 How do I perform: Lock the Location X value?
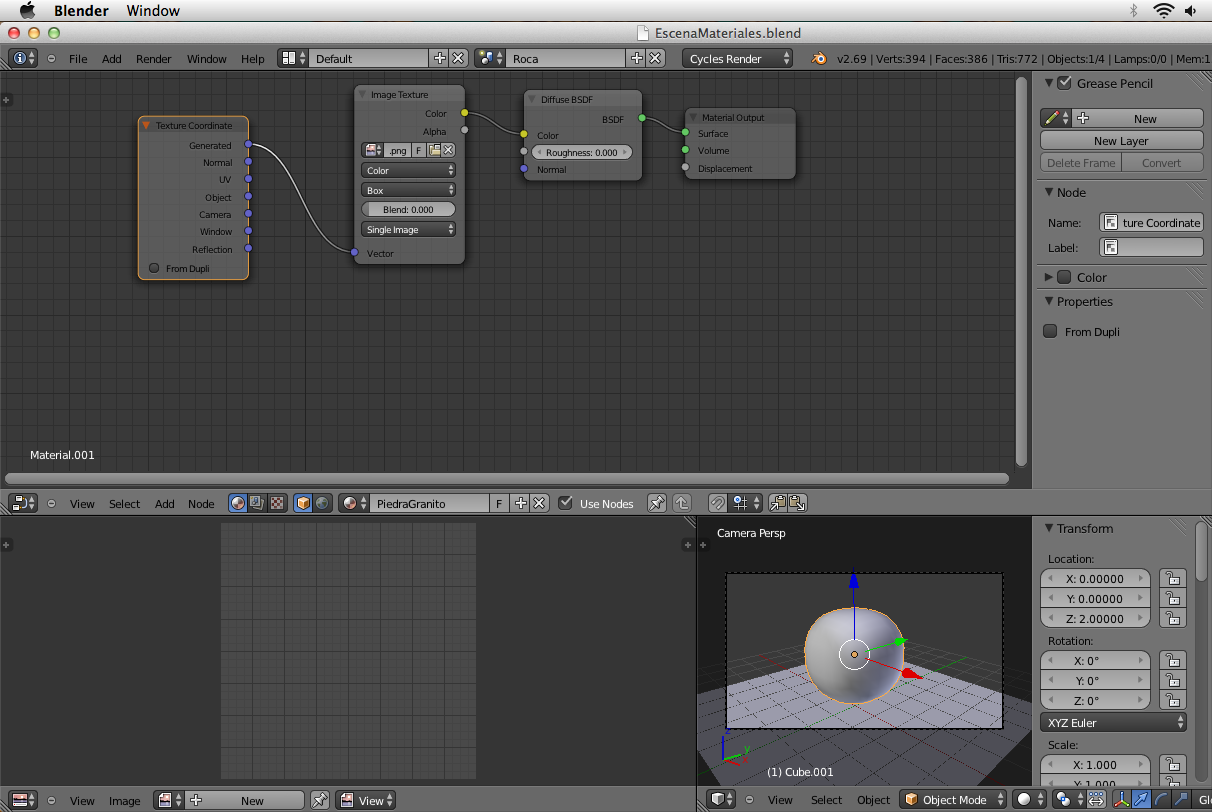(x=1172, y=578)
